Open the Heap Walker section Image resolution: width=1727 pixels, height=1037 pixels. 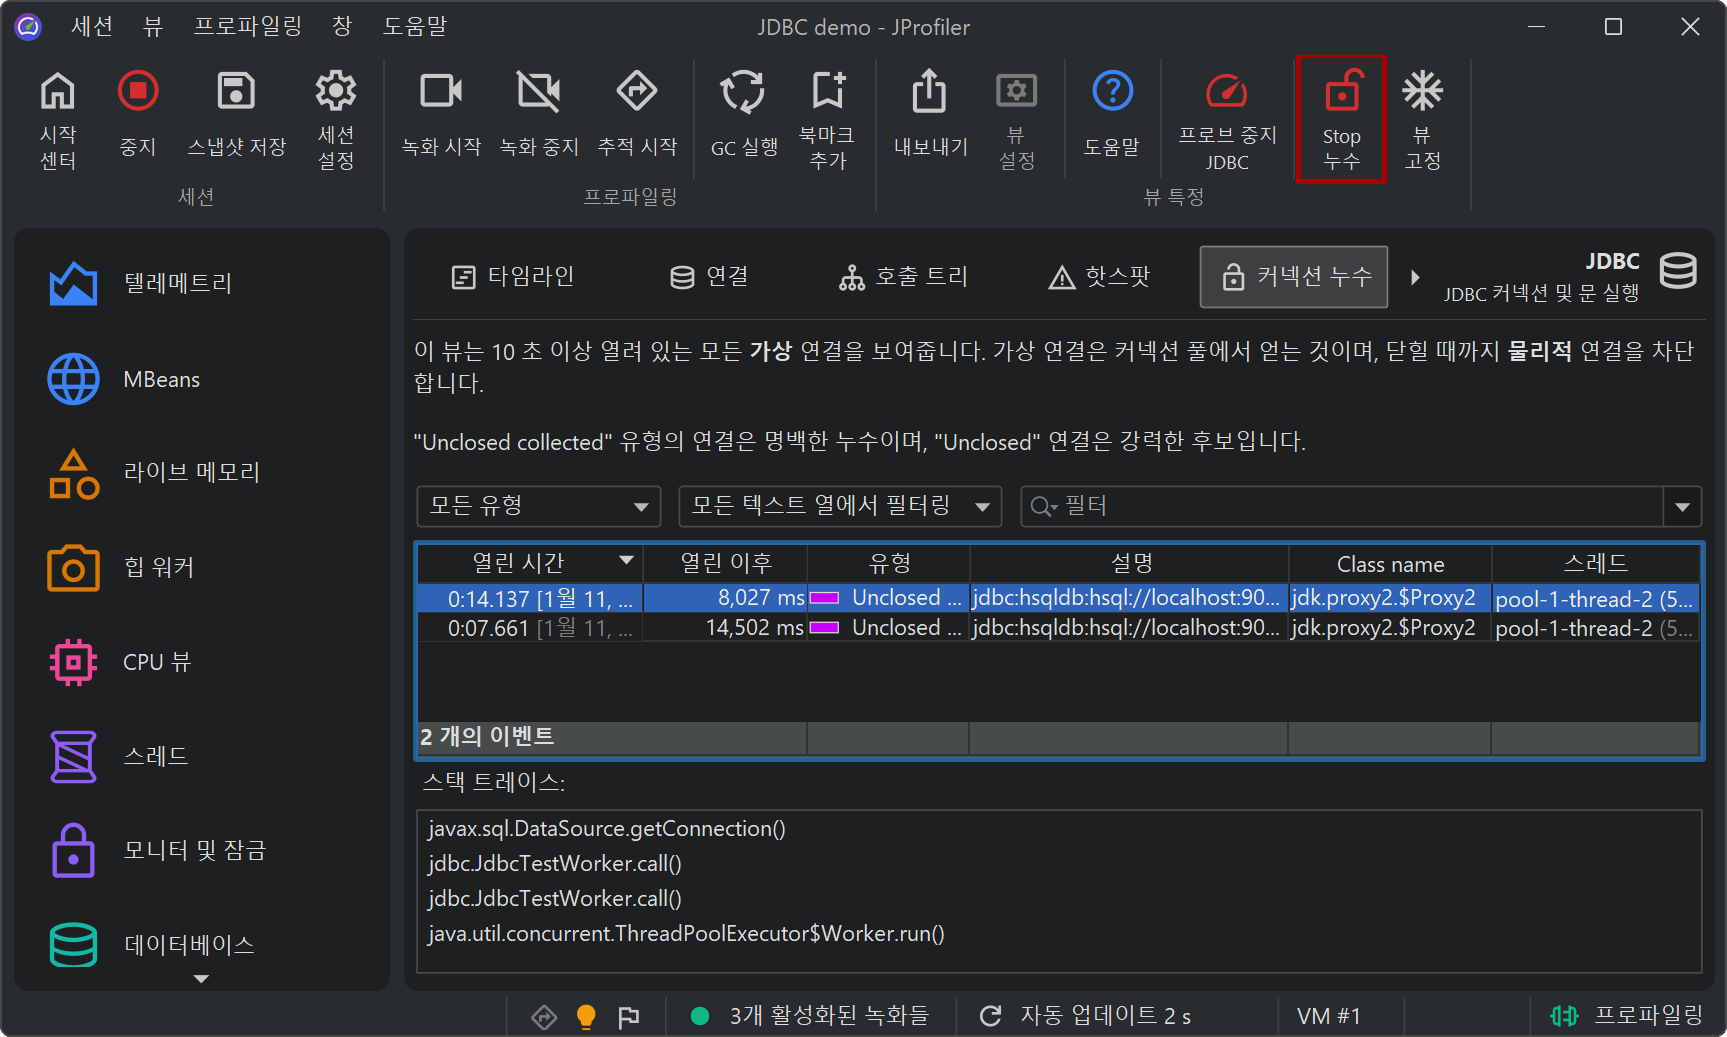pos(158,567)
